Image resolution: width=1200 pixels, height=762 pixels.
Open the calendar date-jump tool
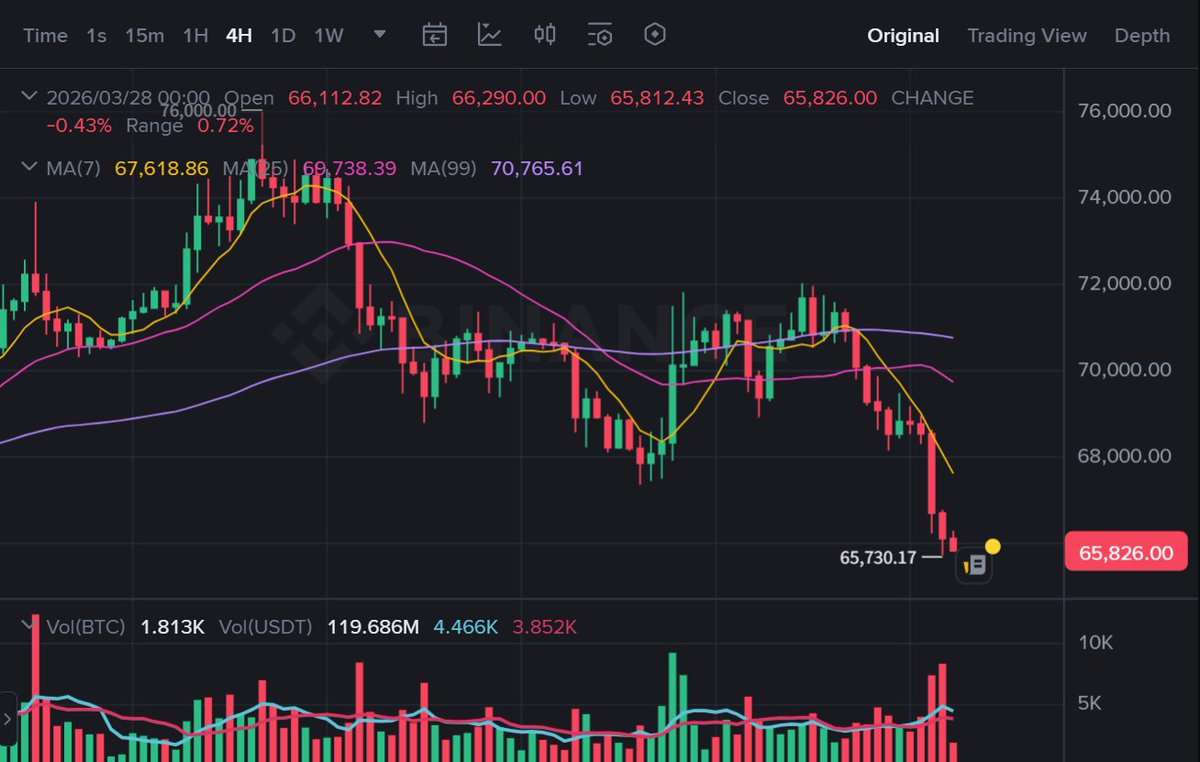[x=434, y=34]
